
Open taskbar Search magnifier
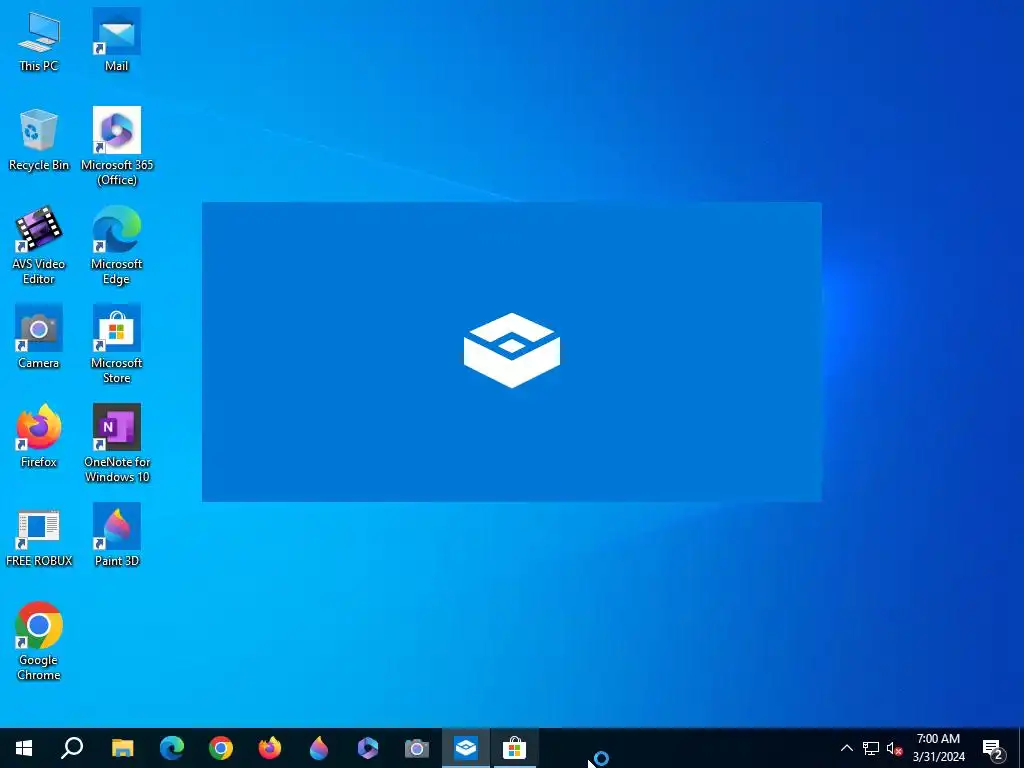tap(72, 748)
